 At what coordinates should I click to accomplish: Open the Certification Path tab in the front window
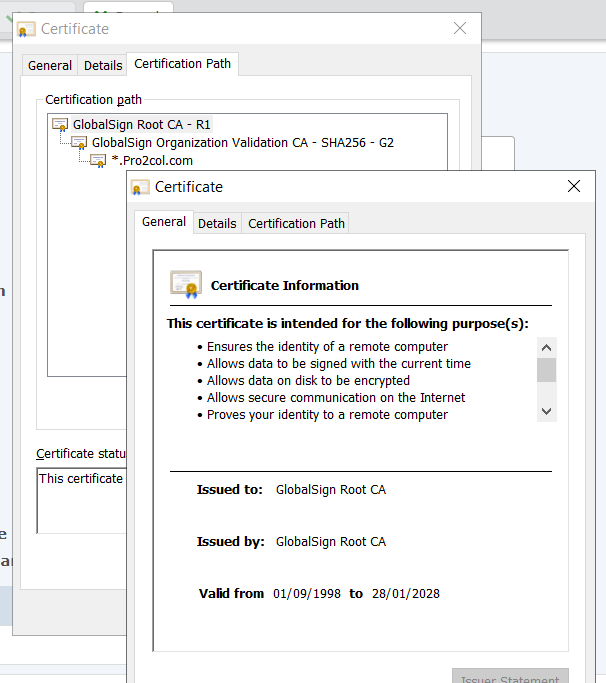(x=296, y=223)
